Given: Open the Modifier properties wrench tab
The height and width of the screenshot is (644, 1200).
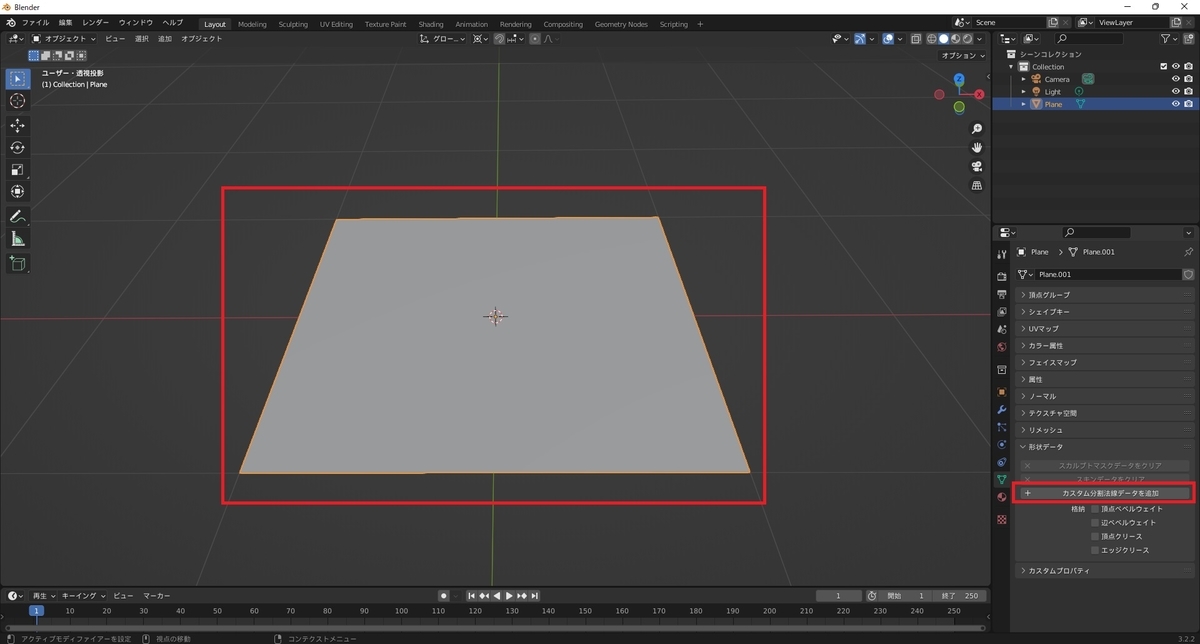Looking at the screenshot, I should coord(1002,410).
